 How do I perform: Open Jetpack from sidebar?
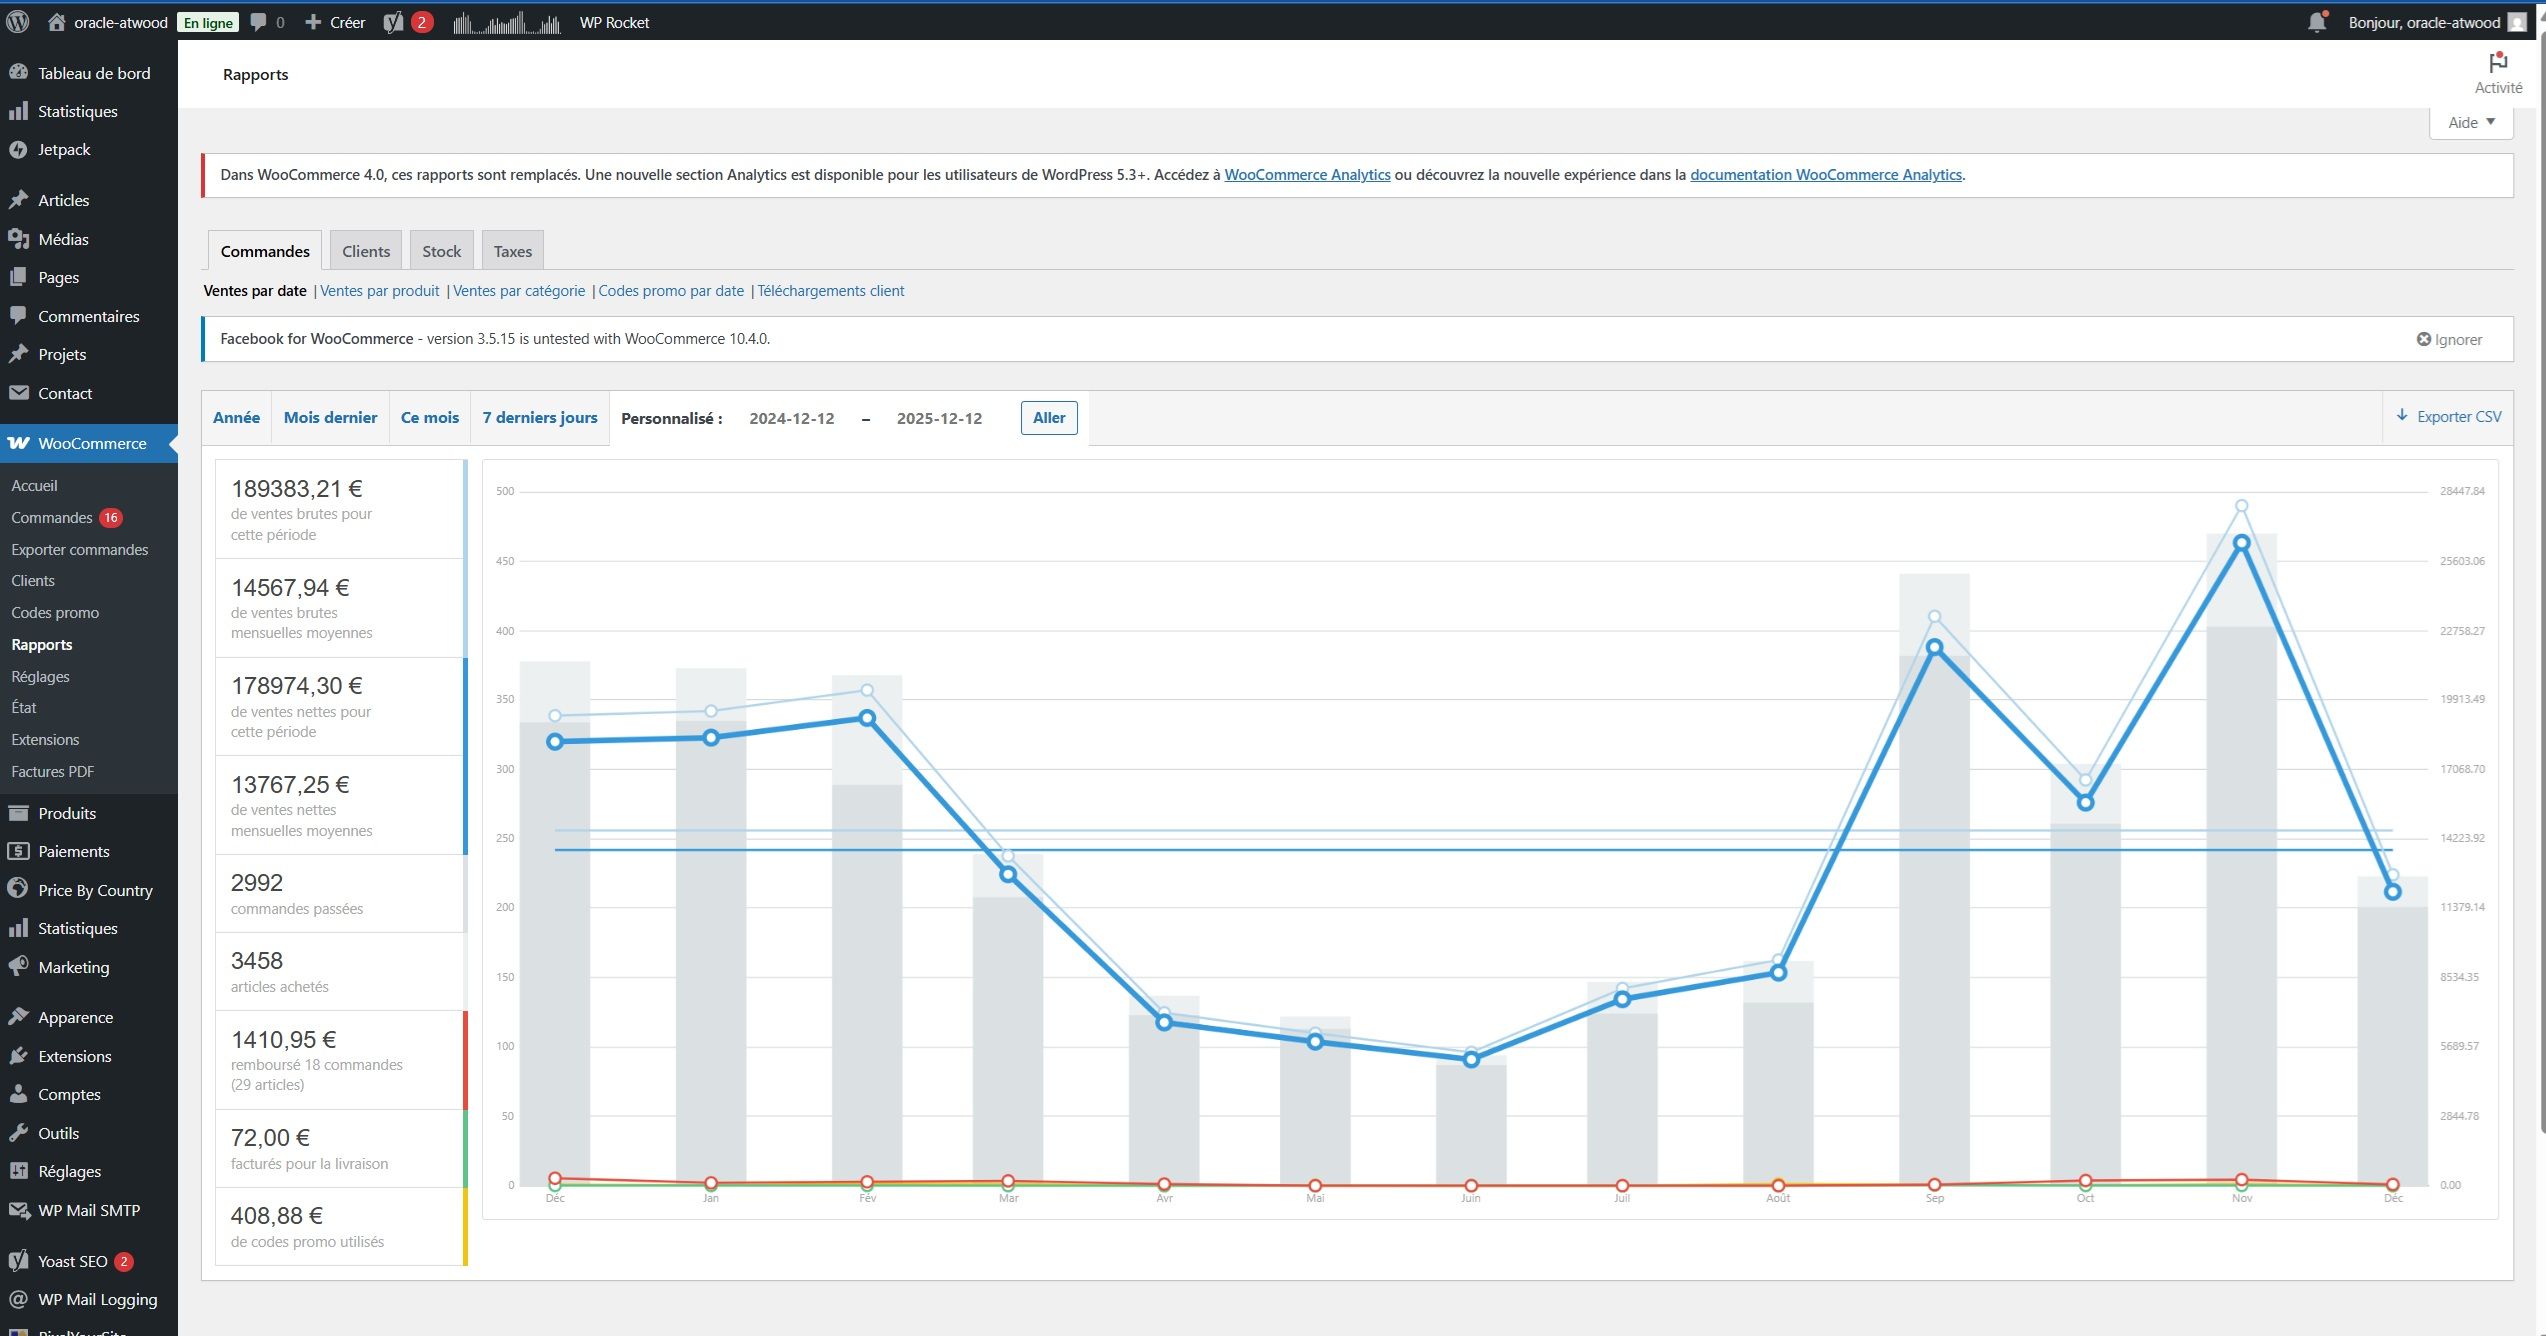click(x=64, y=150)
